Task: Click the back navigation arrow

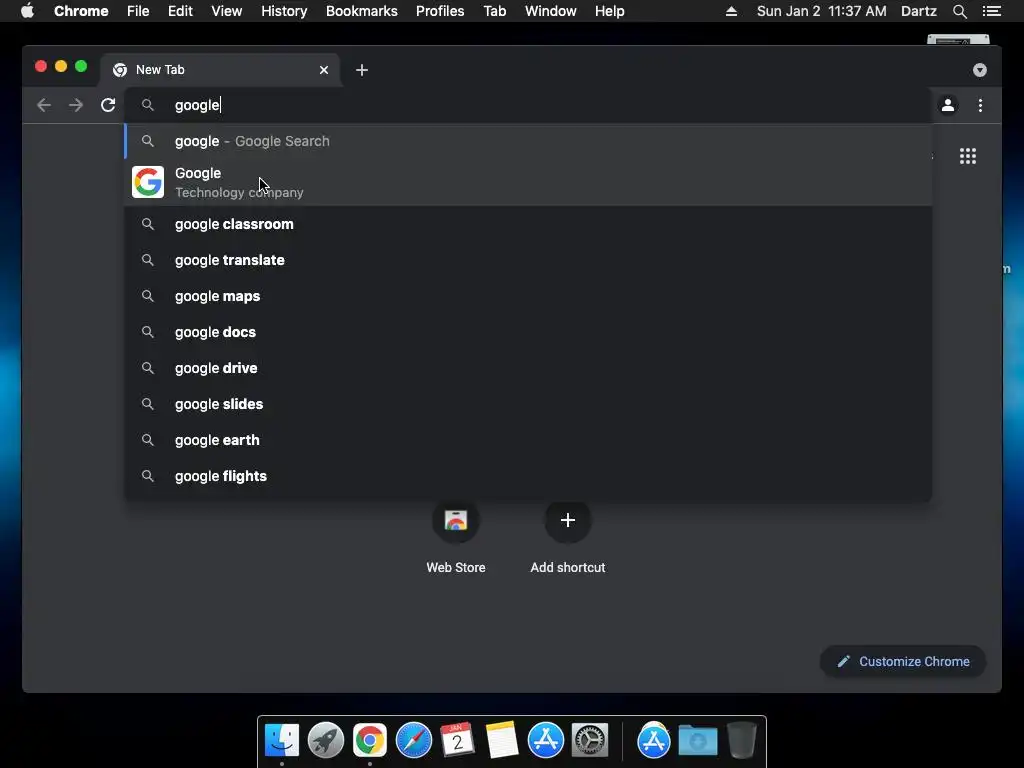Action: coord(44,105)
